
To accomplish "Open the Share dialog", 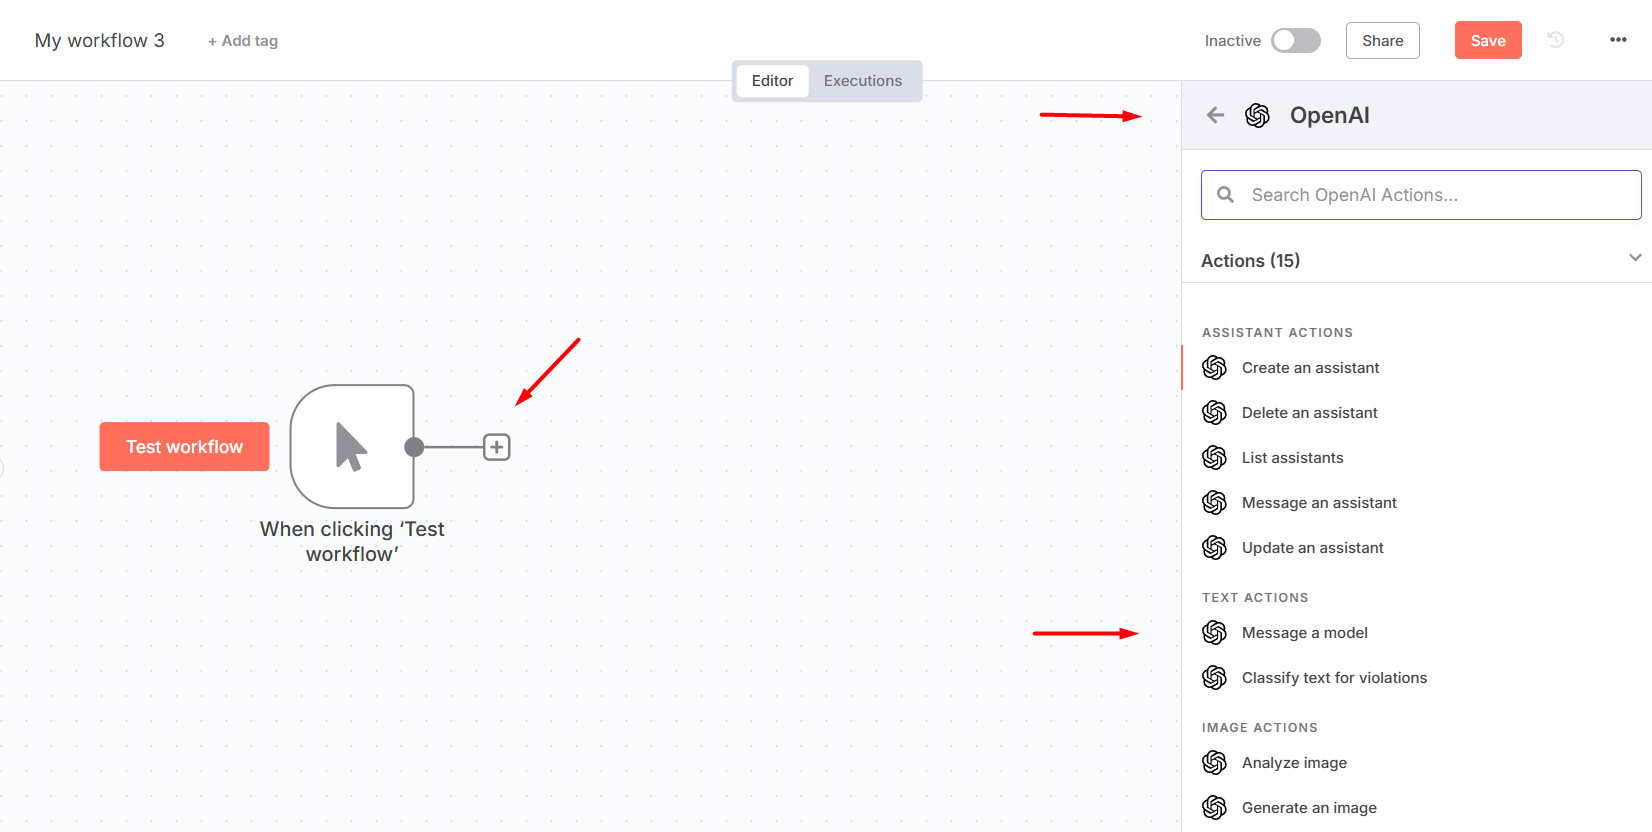I will click(1382, 40).
